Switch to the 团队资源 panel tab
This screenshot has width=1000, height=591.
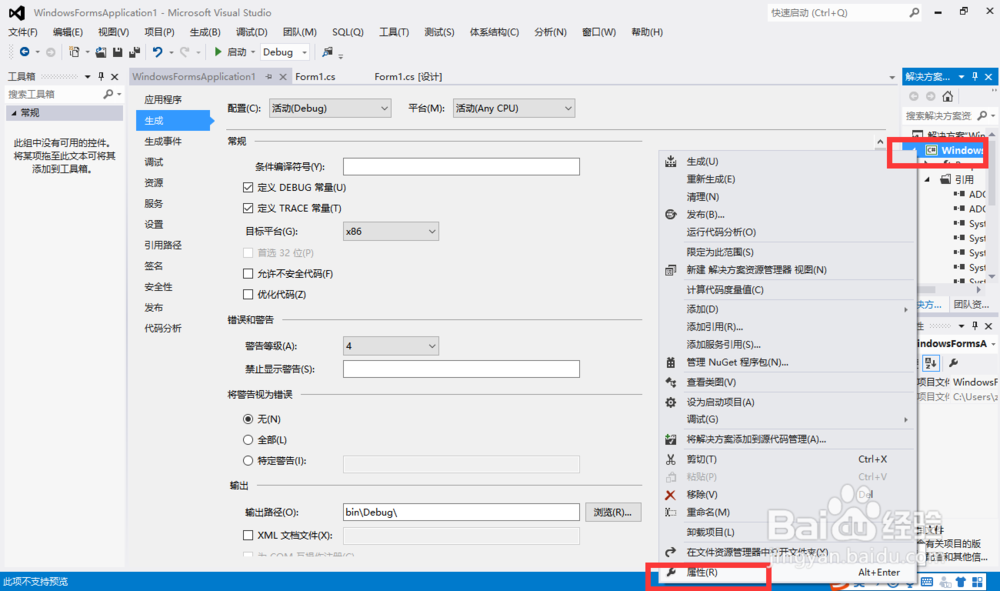tap(971, 305)
